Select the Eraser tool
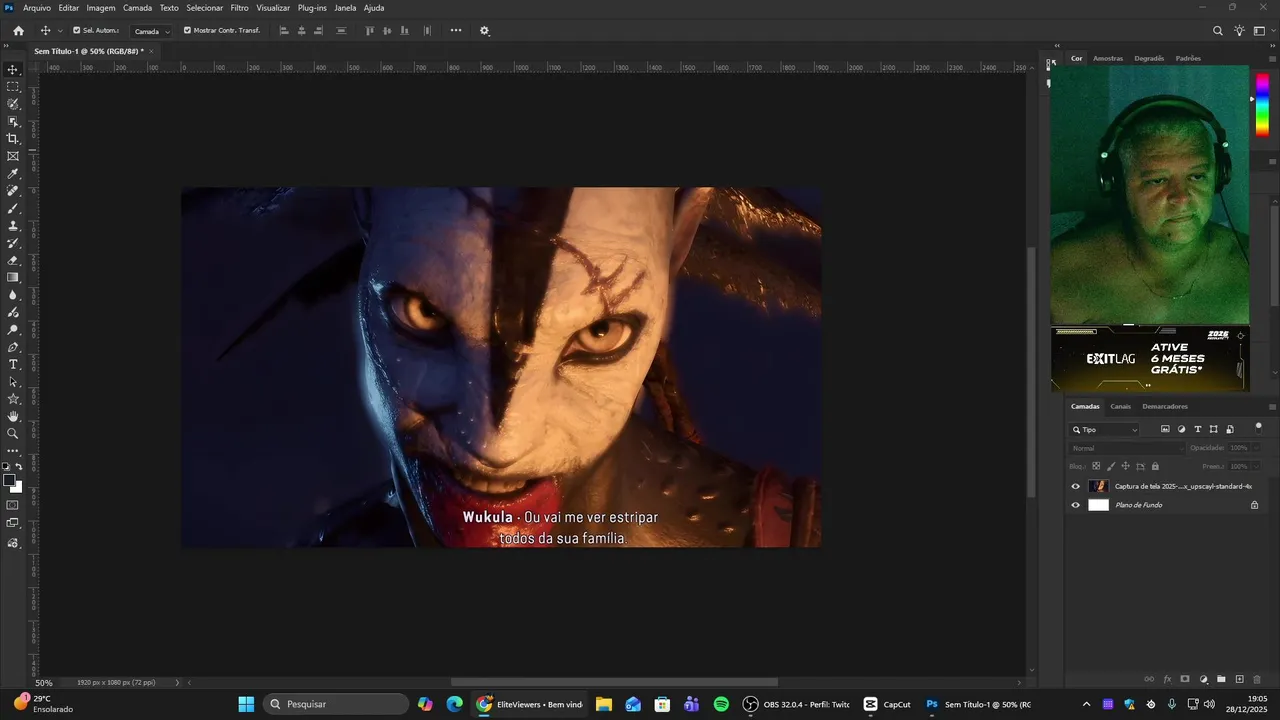Viewport: 1280px width, 720px height. tap(13, 260)
